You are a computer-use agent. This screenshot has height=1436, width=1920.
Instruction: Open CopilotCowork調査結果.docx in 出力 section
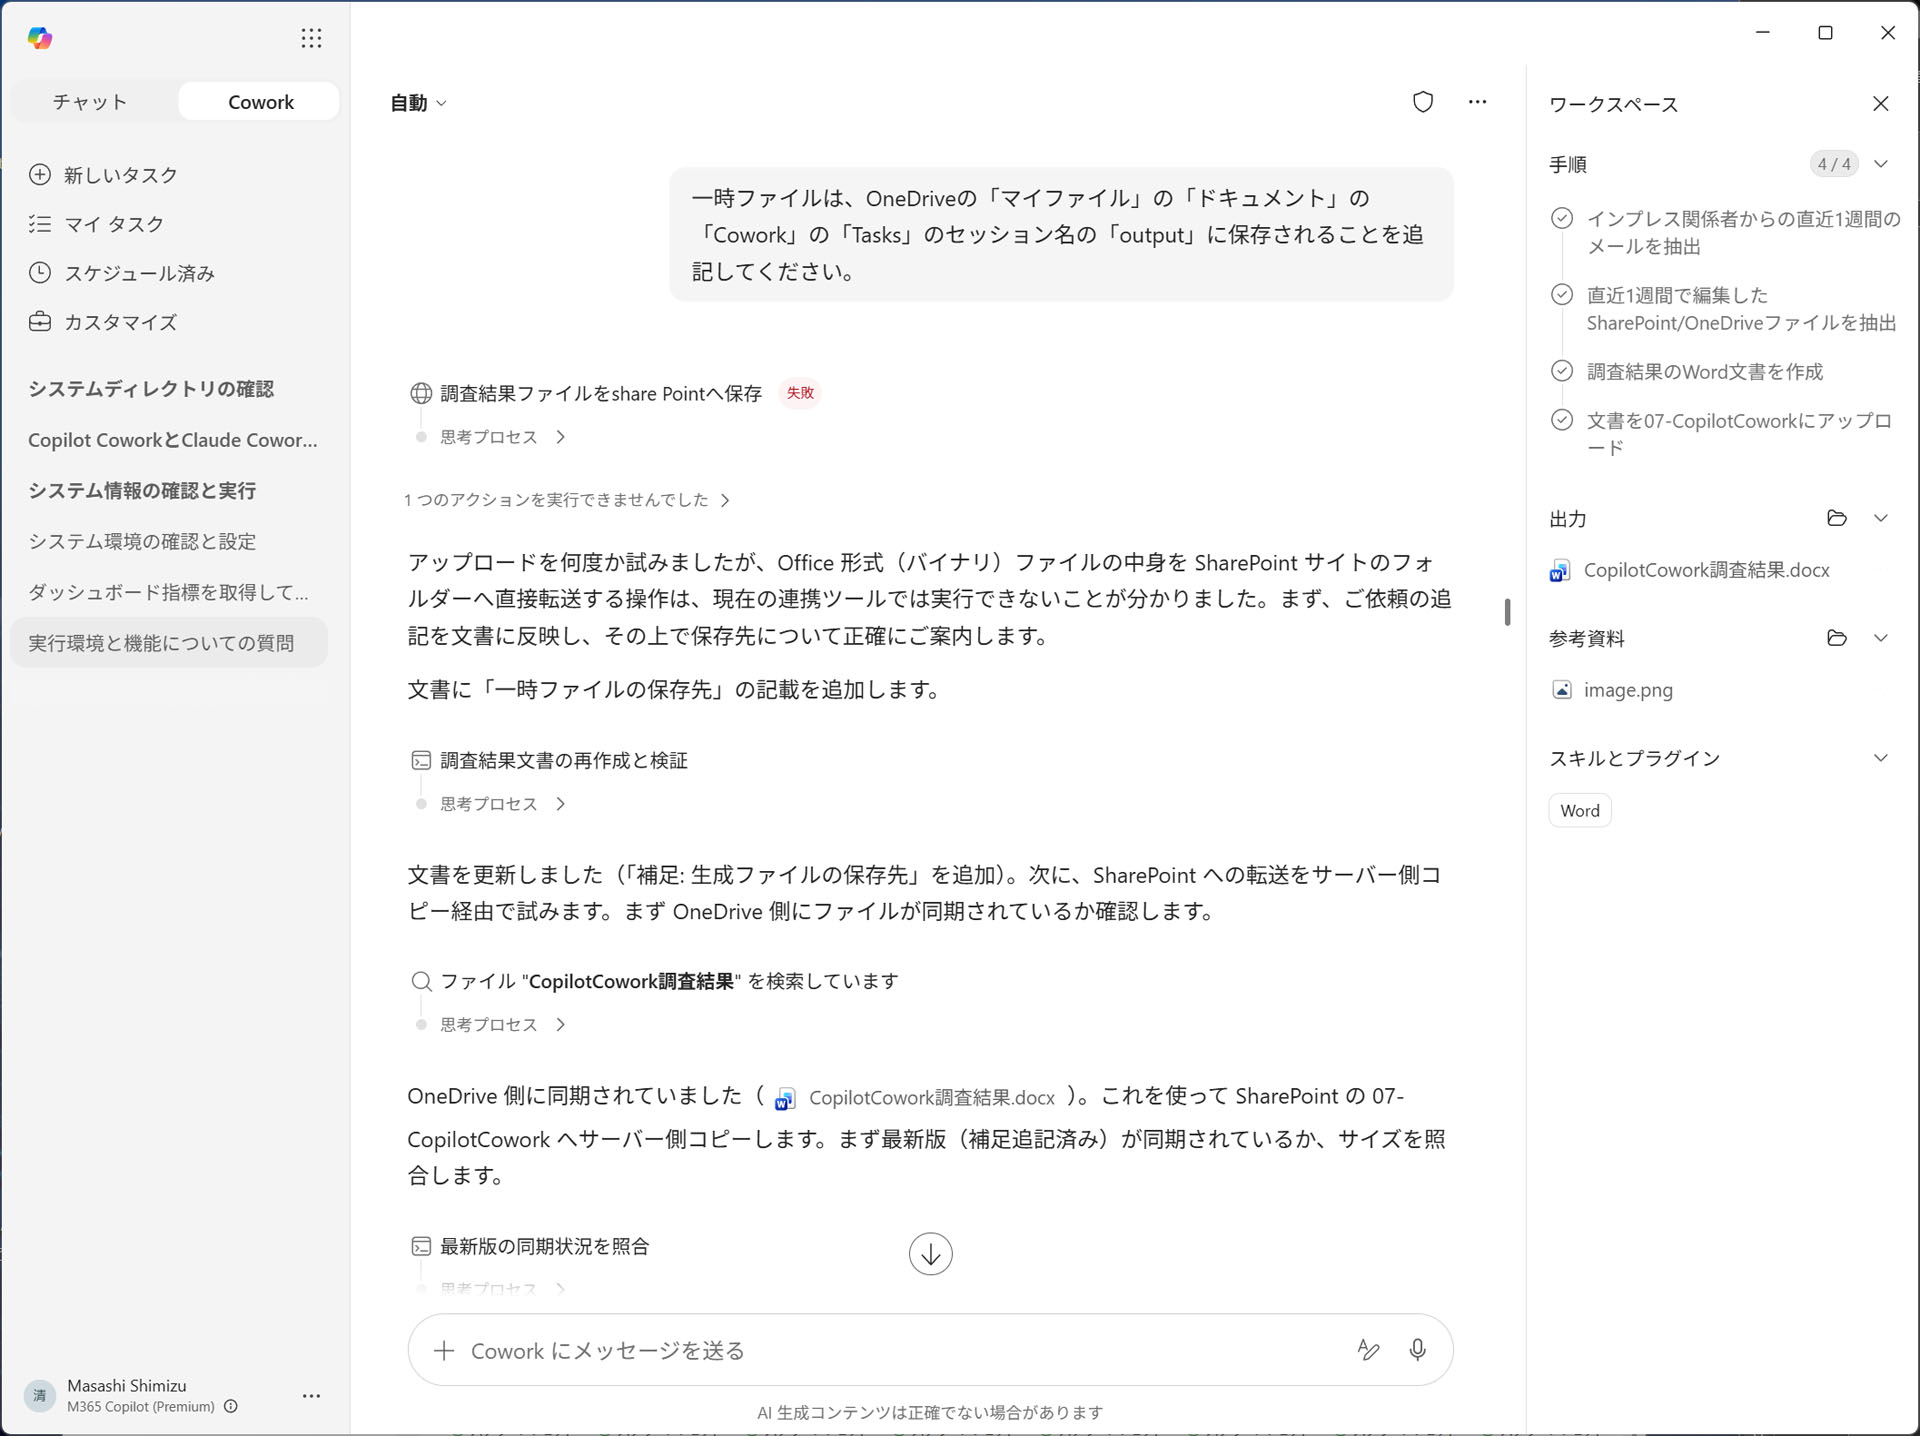1706,571
